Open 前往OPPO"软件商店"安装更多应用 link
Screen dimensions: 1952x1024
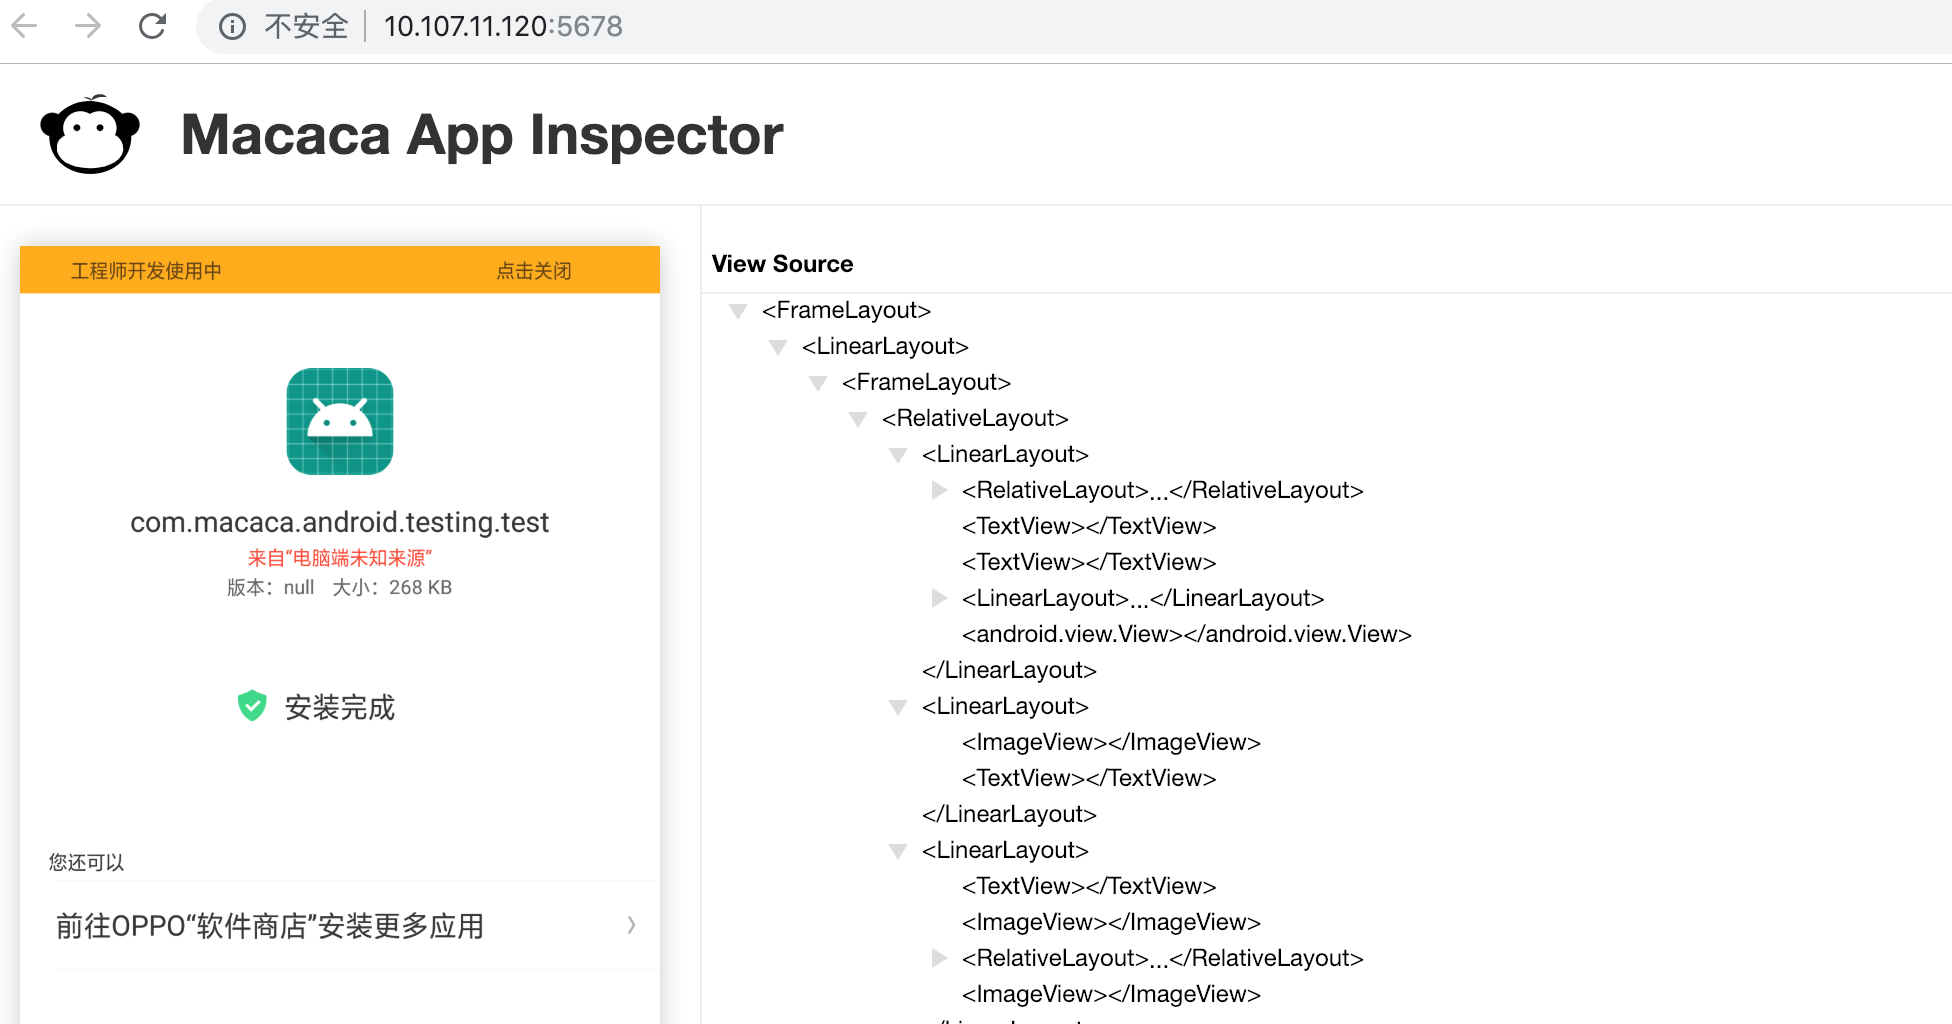point(270,926)
